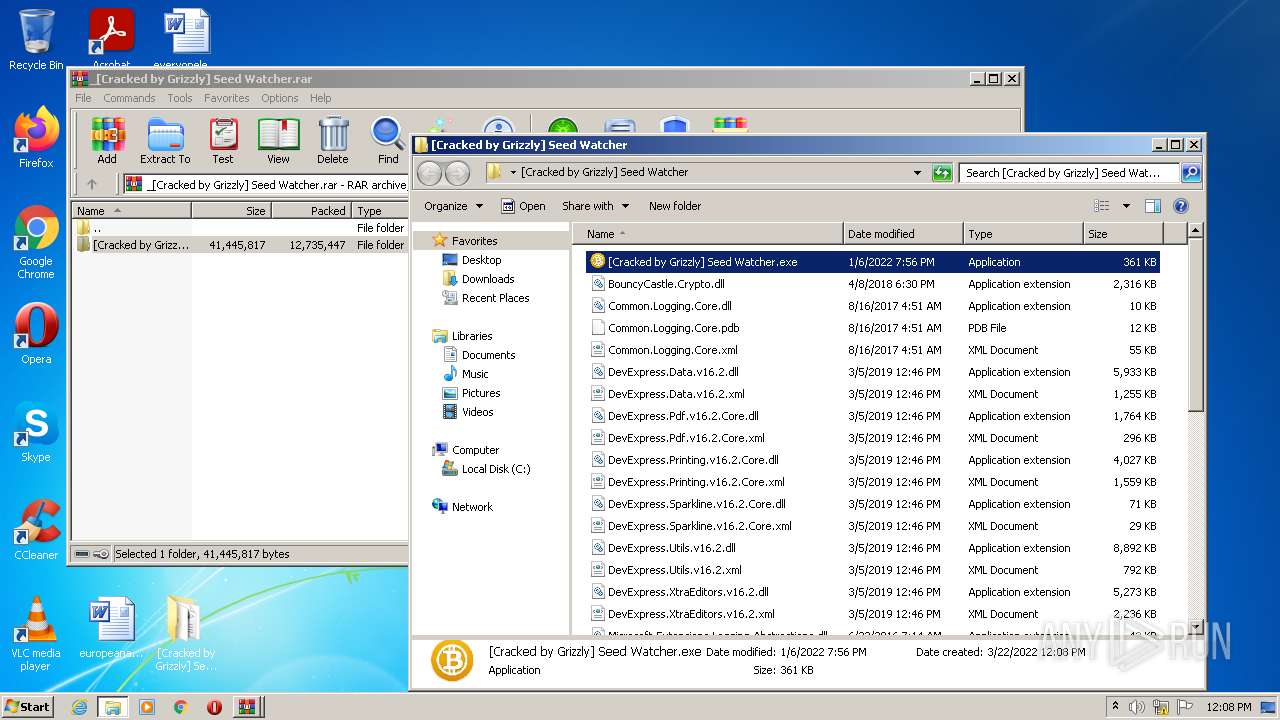Open WinRAR Tools menu
The image size is (1280, 720).
(x=180, y=98)
